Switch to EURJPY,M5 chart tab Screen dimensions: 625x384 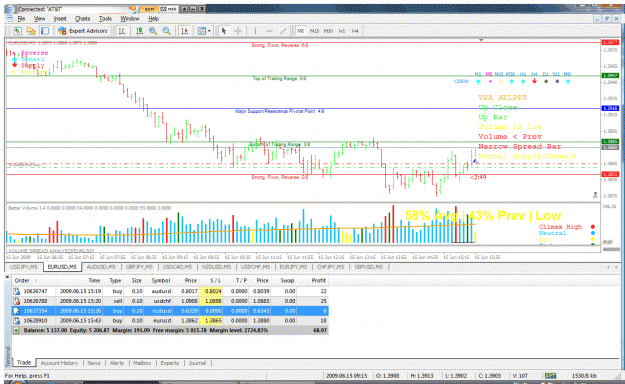click(294, 267)
